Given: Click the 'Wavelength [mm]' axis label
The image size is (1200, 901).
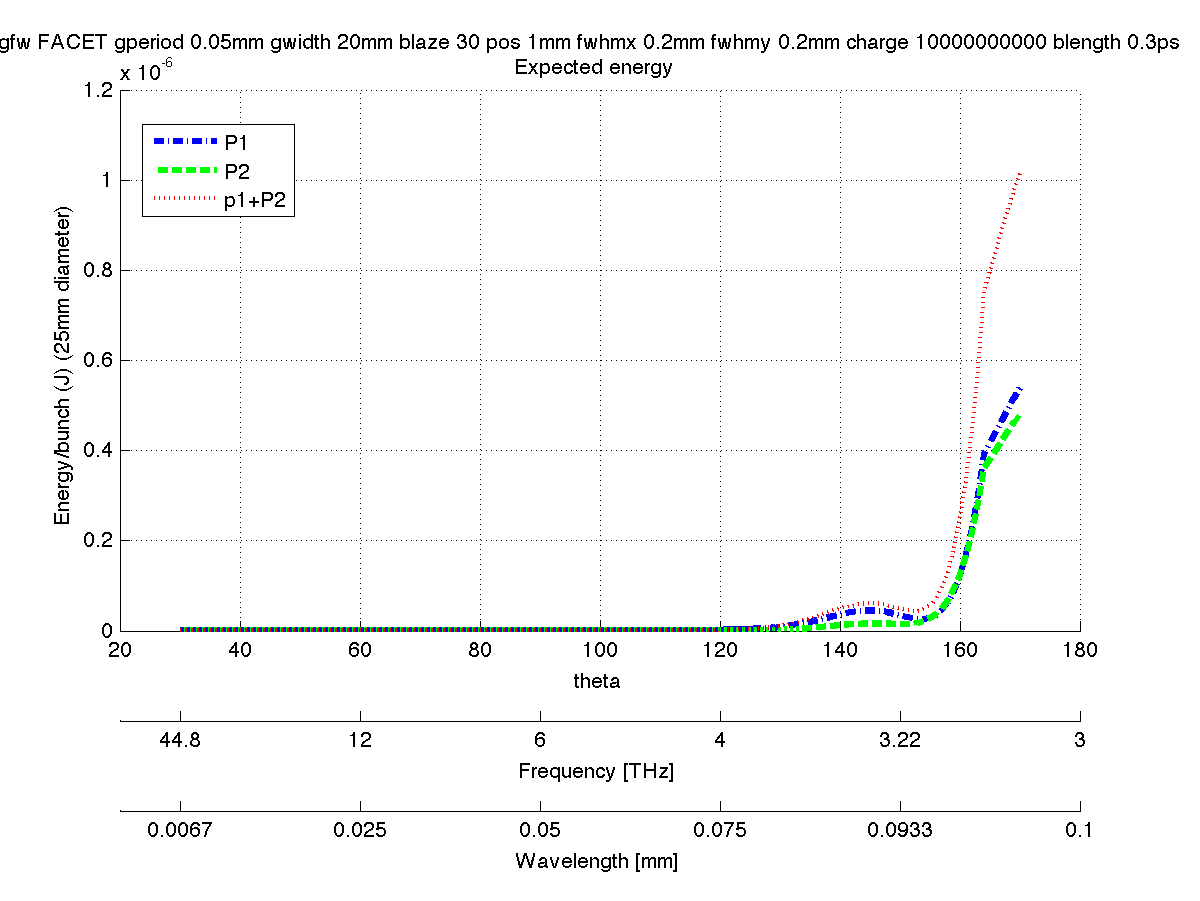Looking at the screenshot, I should click(596, 861).
